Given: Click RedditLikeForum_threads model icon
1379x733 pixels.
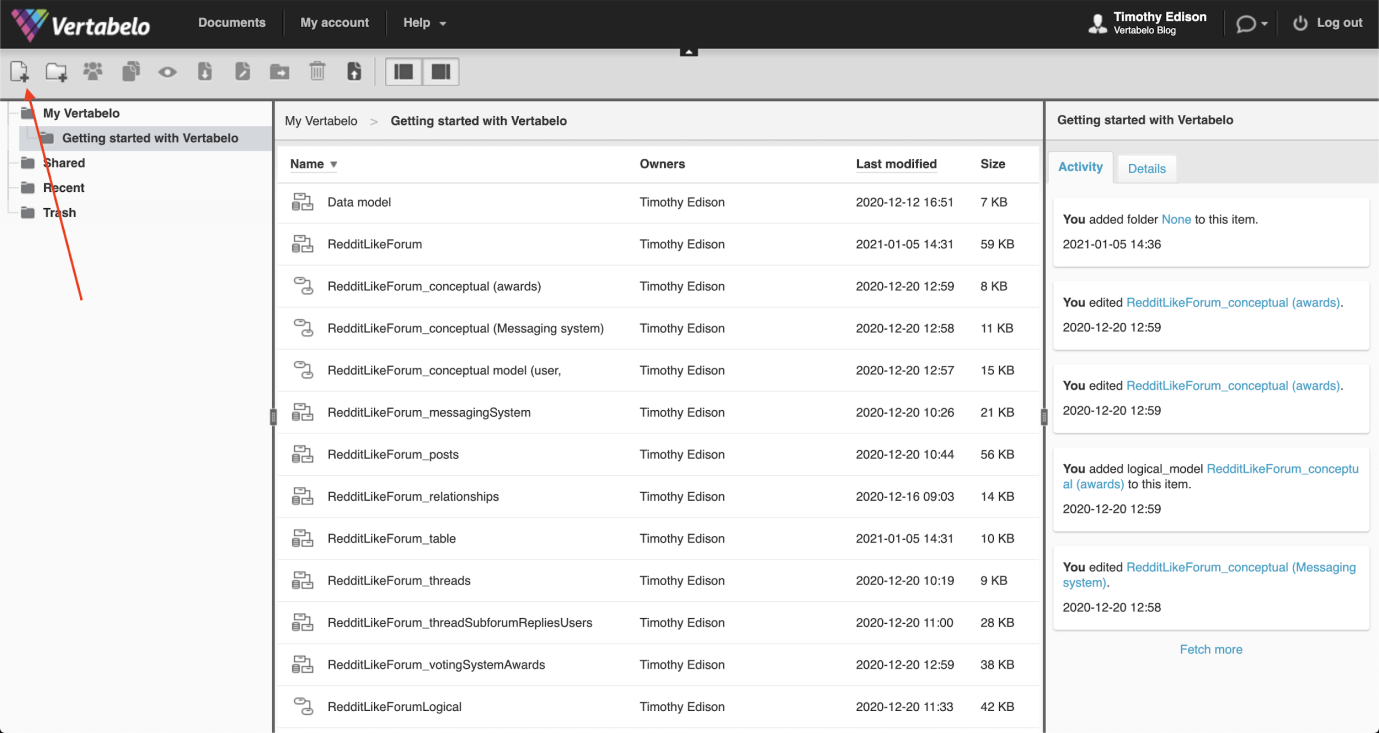Looking at the screenshot, I should pos(302,580).
